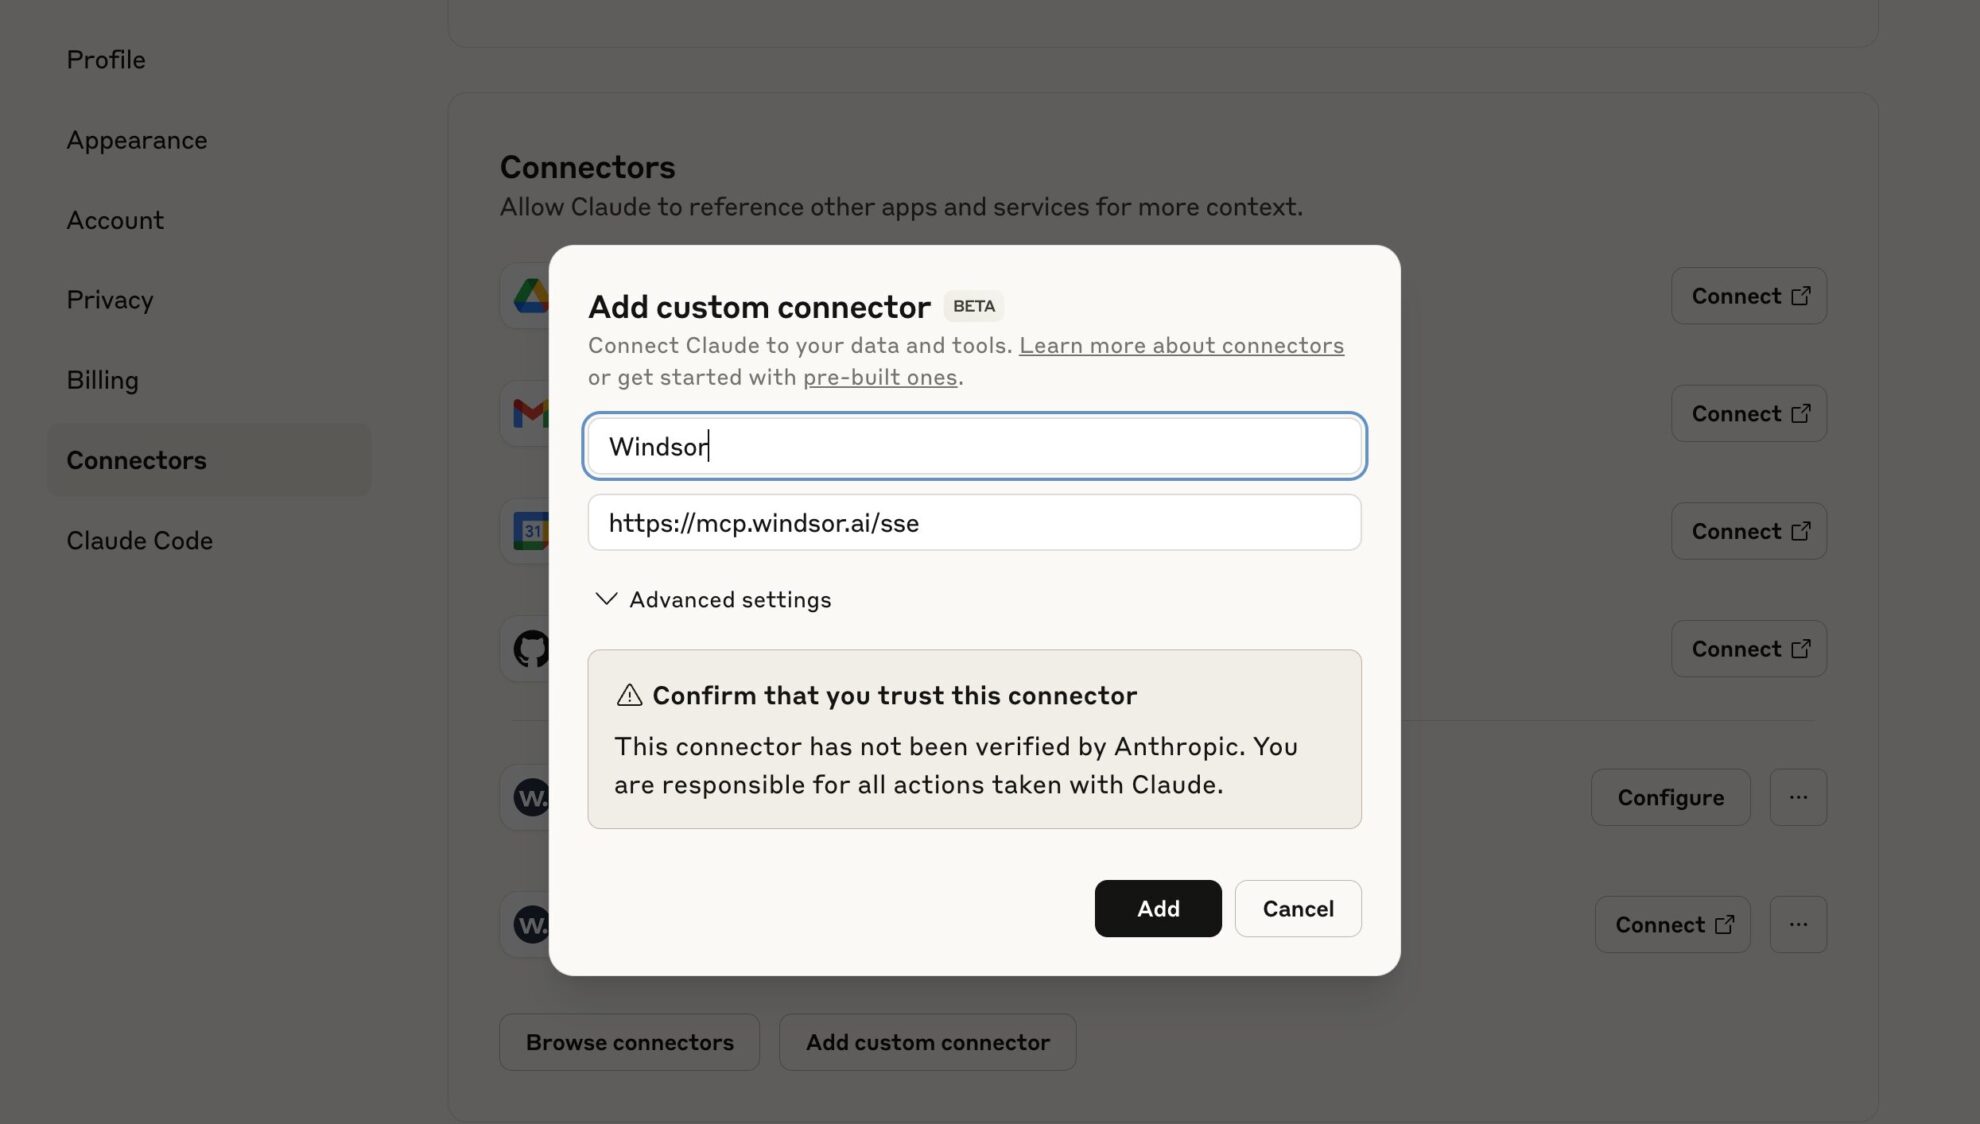Viewport: 1980px width, 1124px height.
Task: Click the first Windsor connector icon
Action: 531,797
